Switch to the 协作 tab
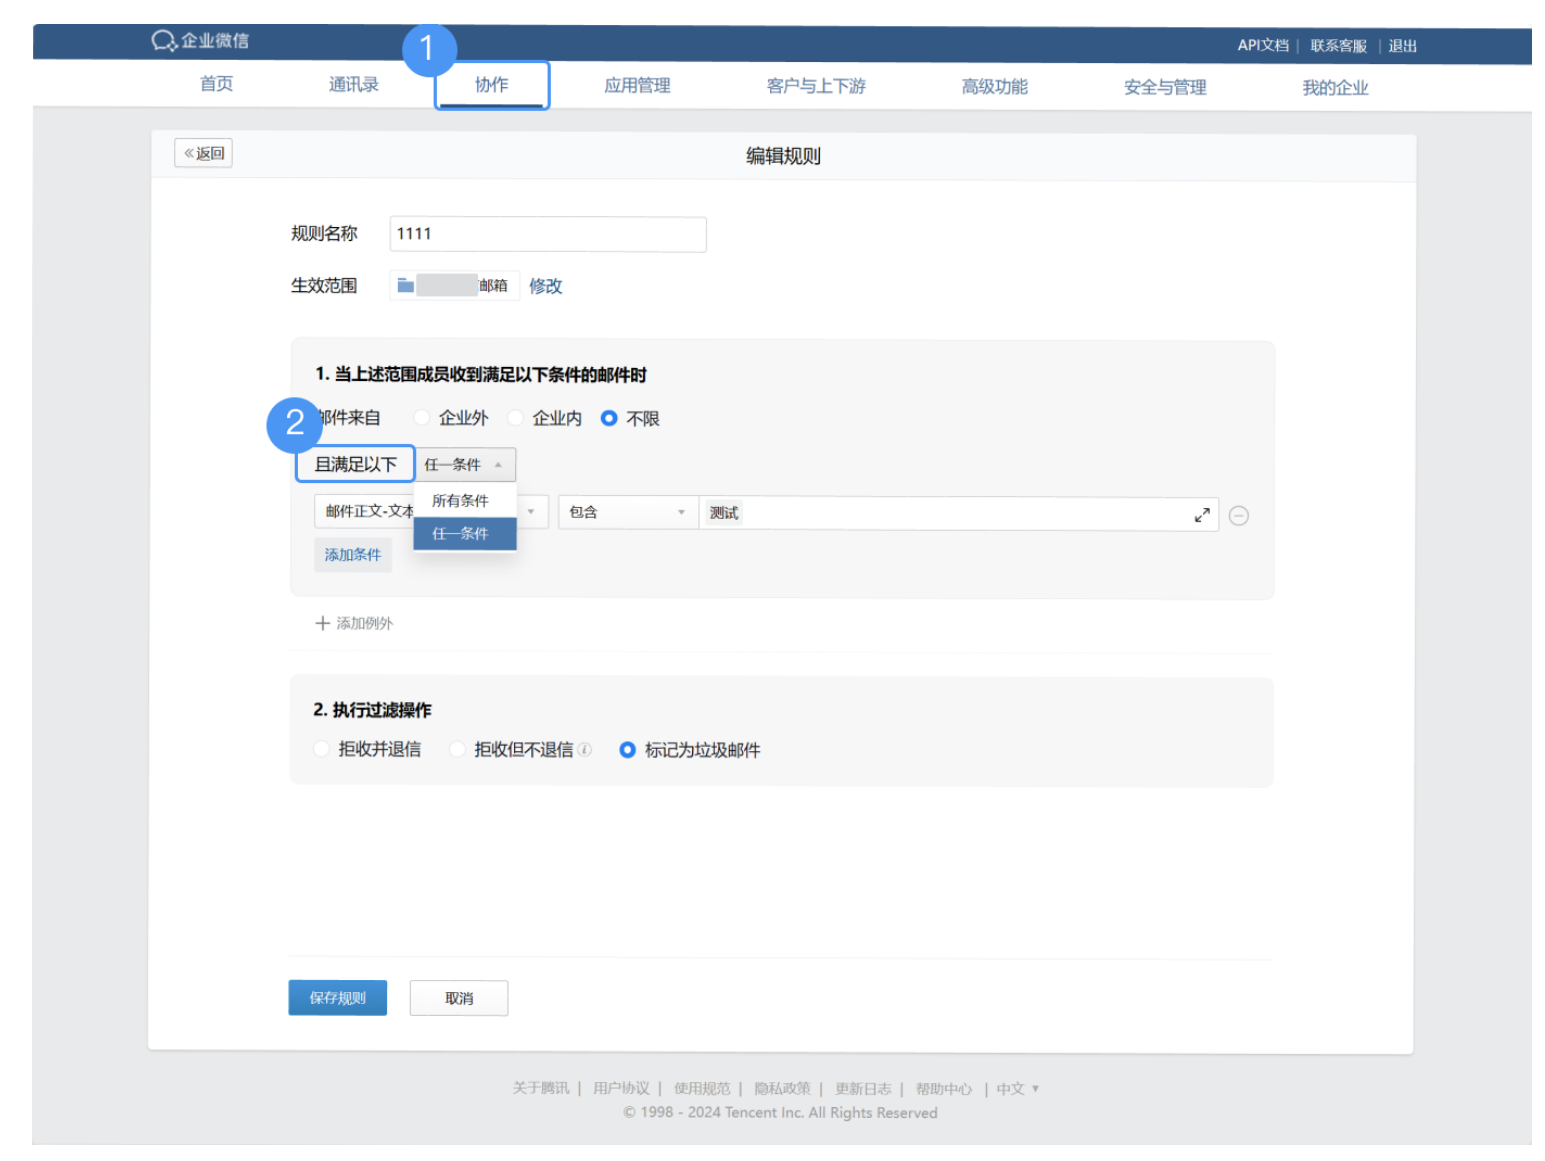The image size is (1545, 1161). pyautogui.click(x=491, y=85)
